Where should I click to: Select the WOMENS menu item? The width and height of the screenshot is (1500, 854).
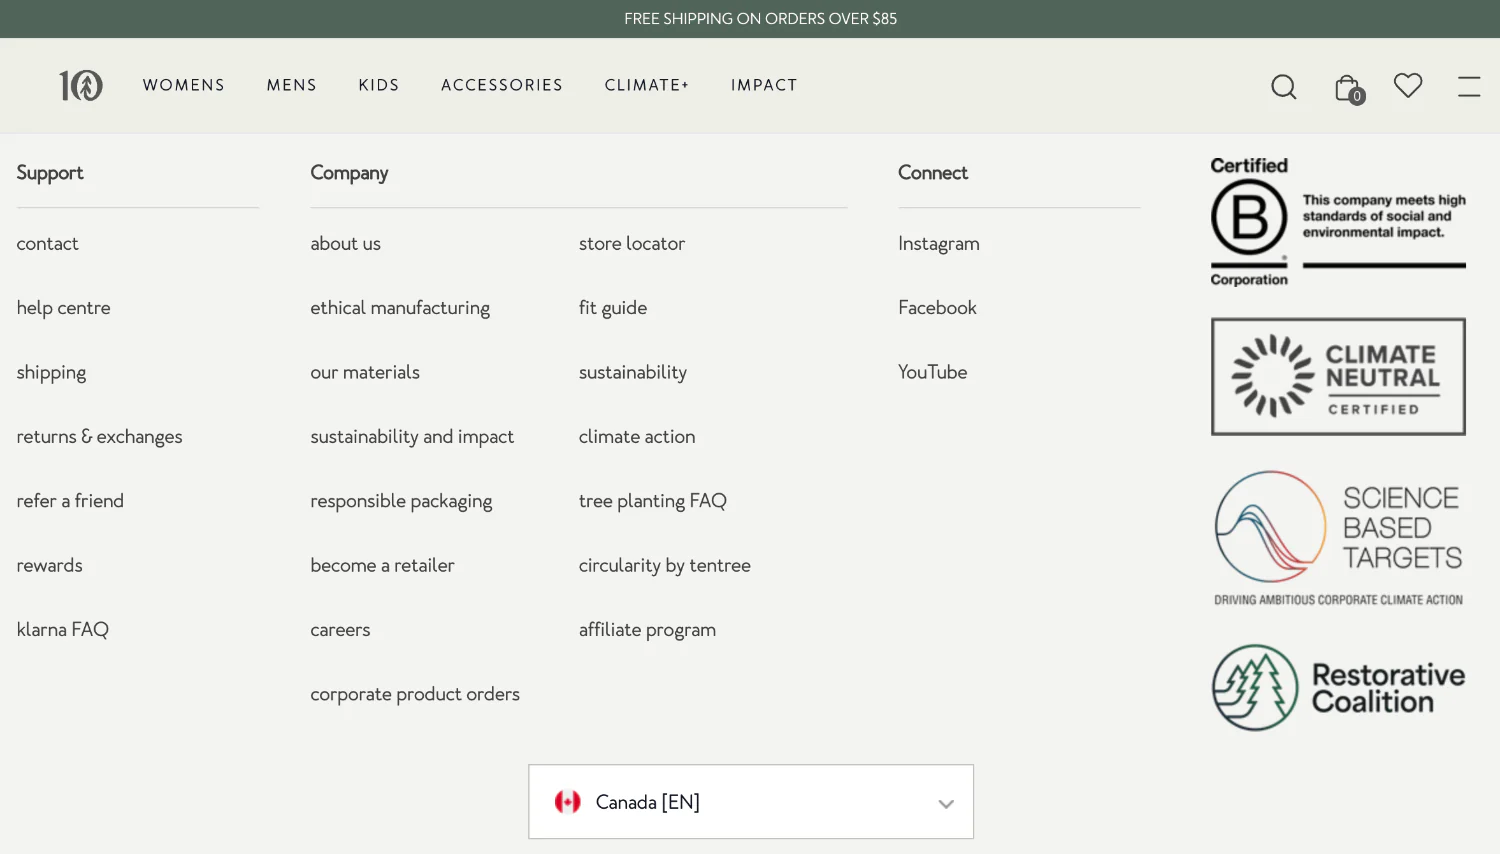pyautogui.click(x=183, y=85)
